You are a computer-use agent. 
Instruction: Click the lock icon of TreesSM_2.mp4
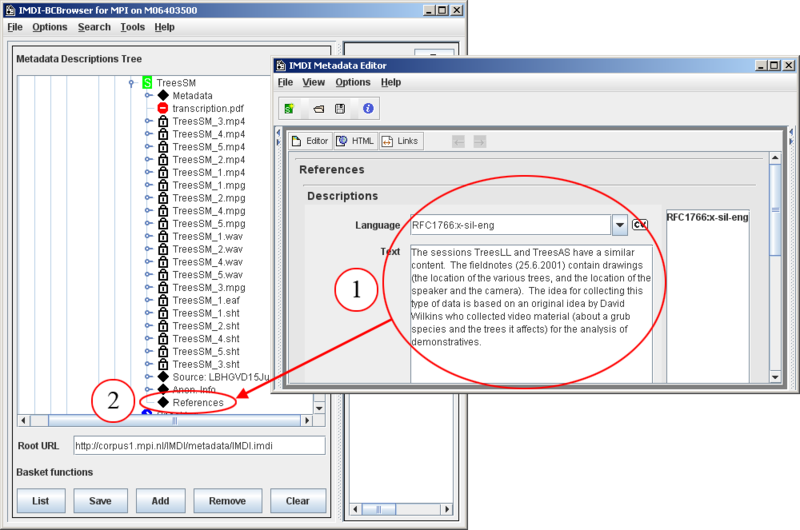coord(163,159)
